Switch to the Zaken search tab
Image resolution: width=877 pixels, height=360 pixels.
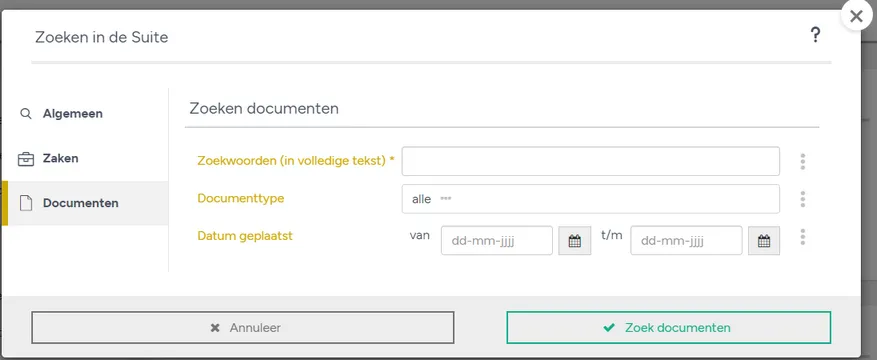[84, 158]
